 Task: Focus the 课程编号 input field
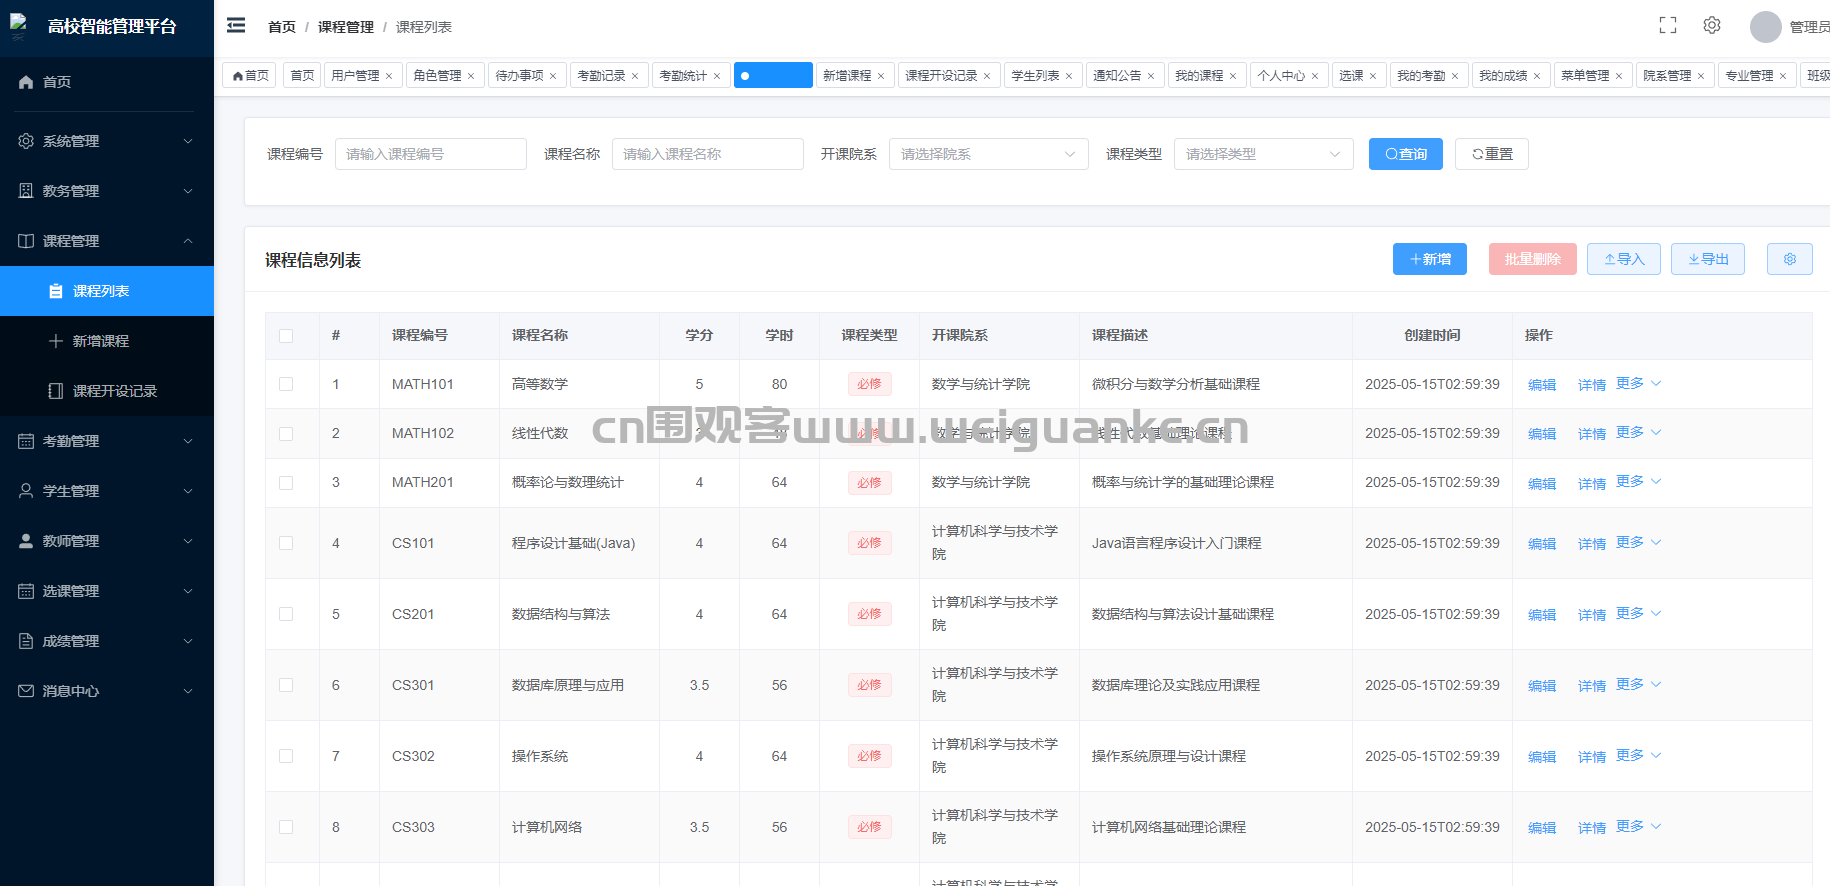click(430, 154)
